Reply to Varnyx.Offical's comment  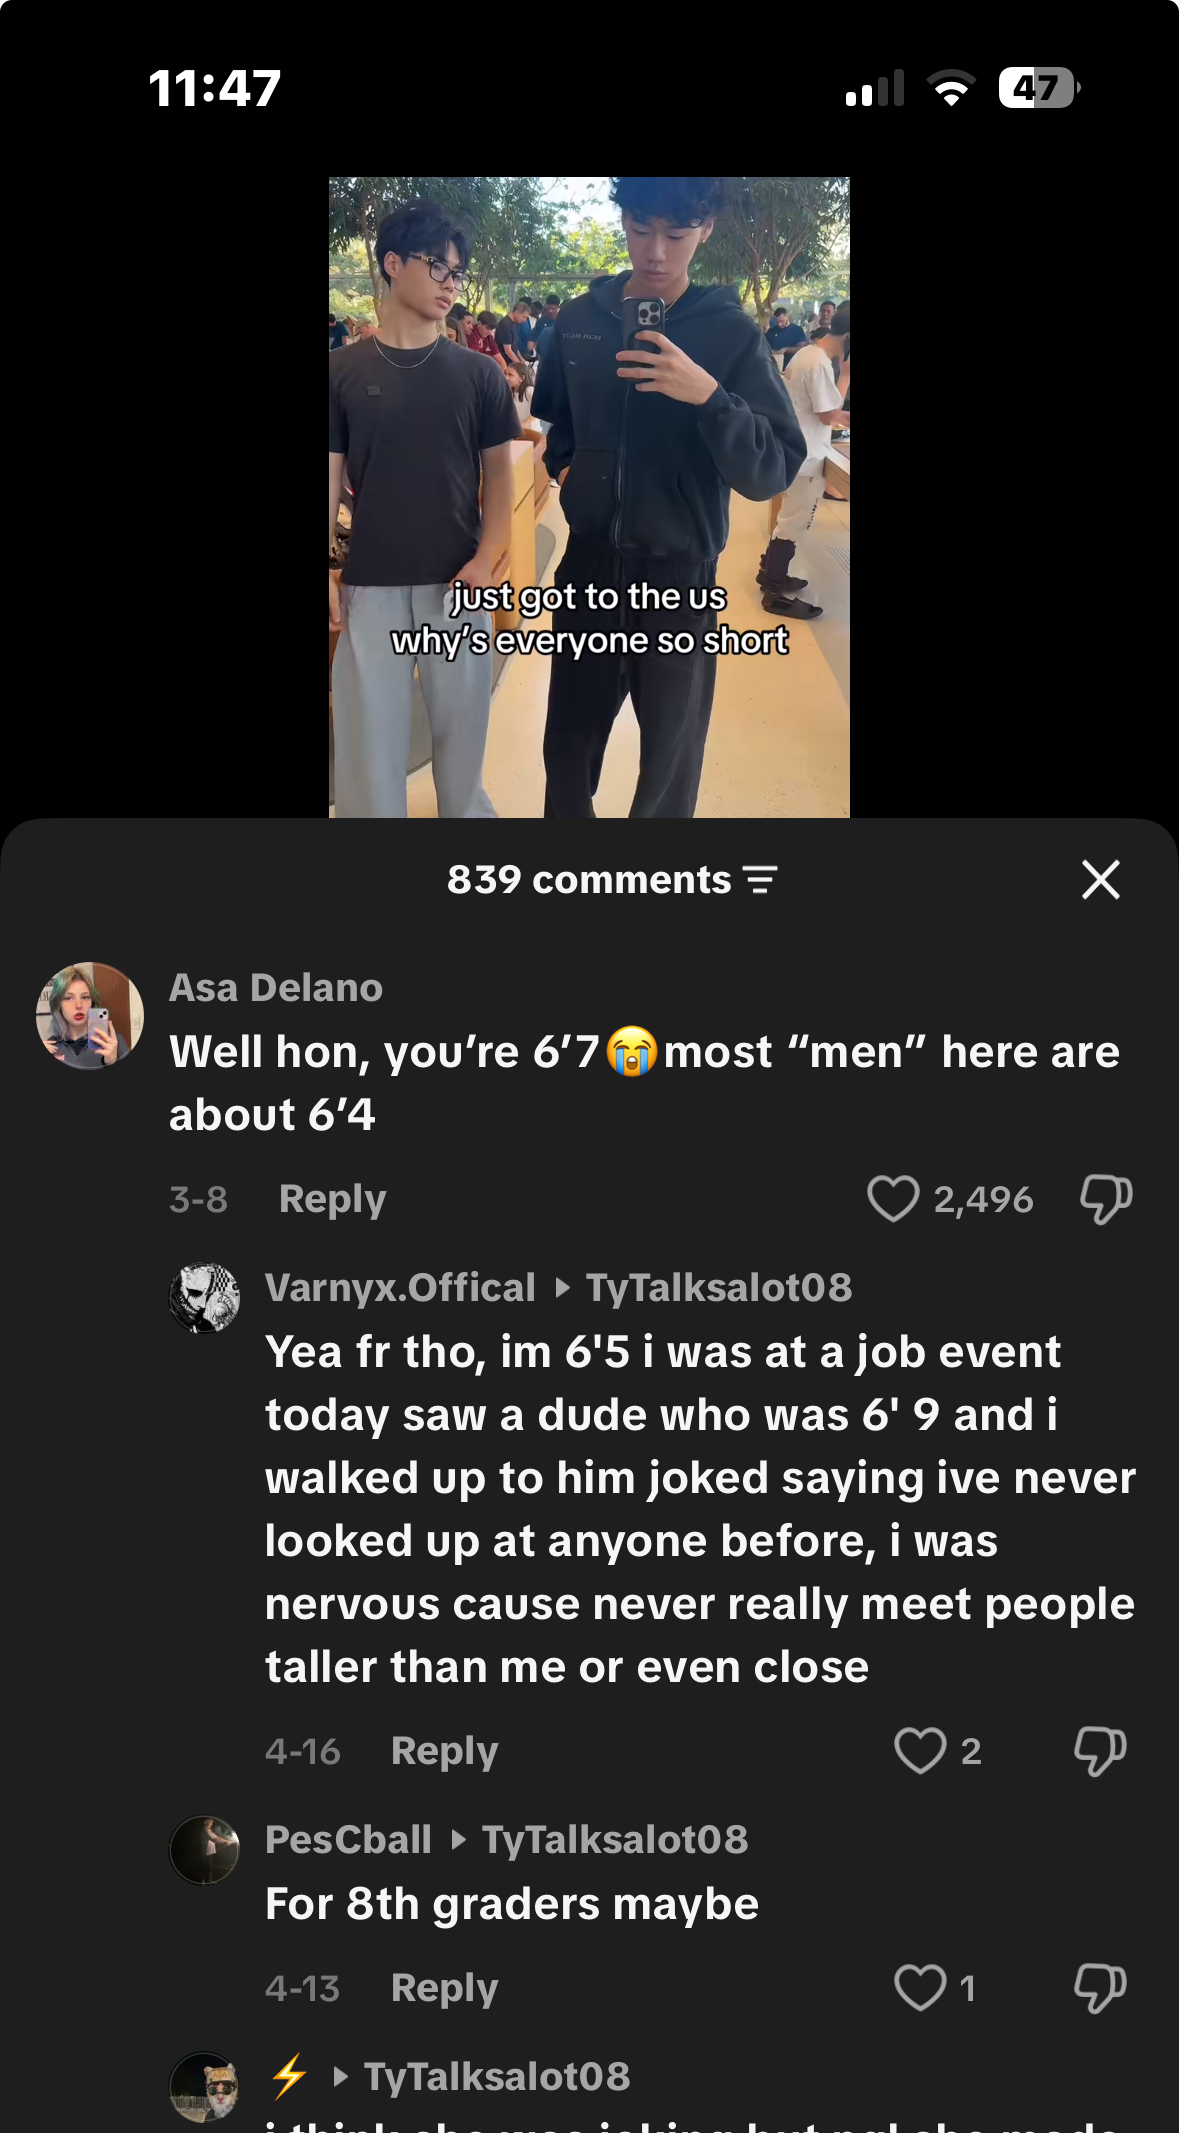coord(444,1751)
